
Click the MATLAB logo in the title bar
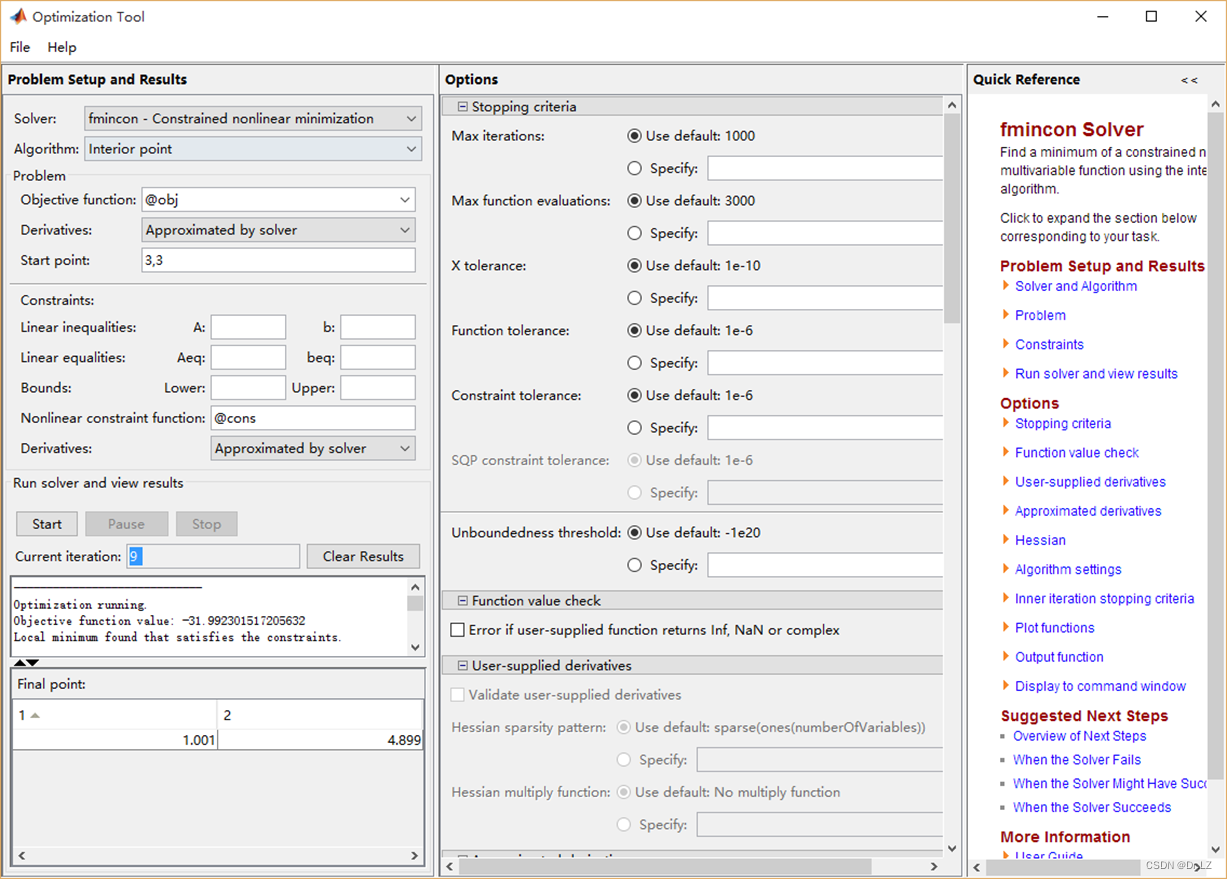pos(17,17)
